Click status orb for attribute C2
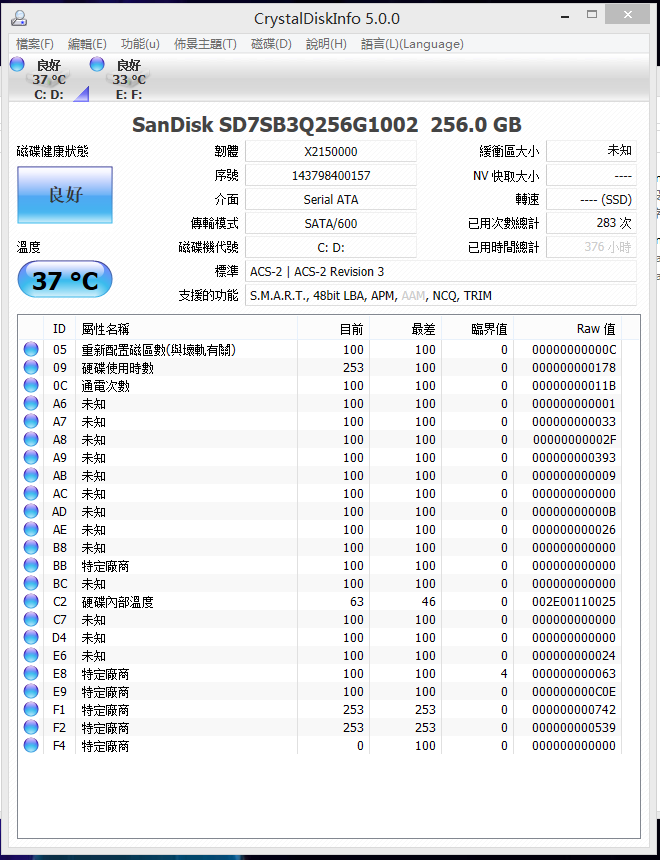Image resolution: width=660 pixels, height=860 pixels. point(31,602)
